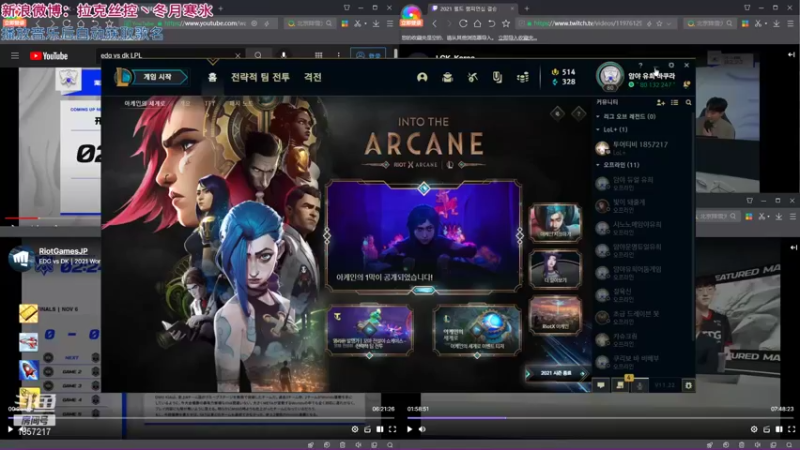Play the left video
This screenshot has width=800, height=450.
coord(10,429)
